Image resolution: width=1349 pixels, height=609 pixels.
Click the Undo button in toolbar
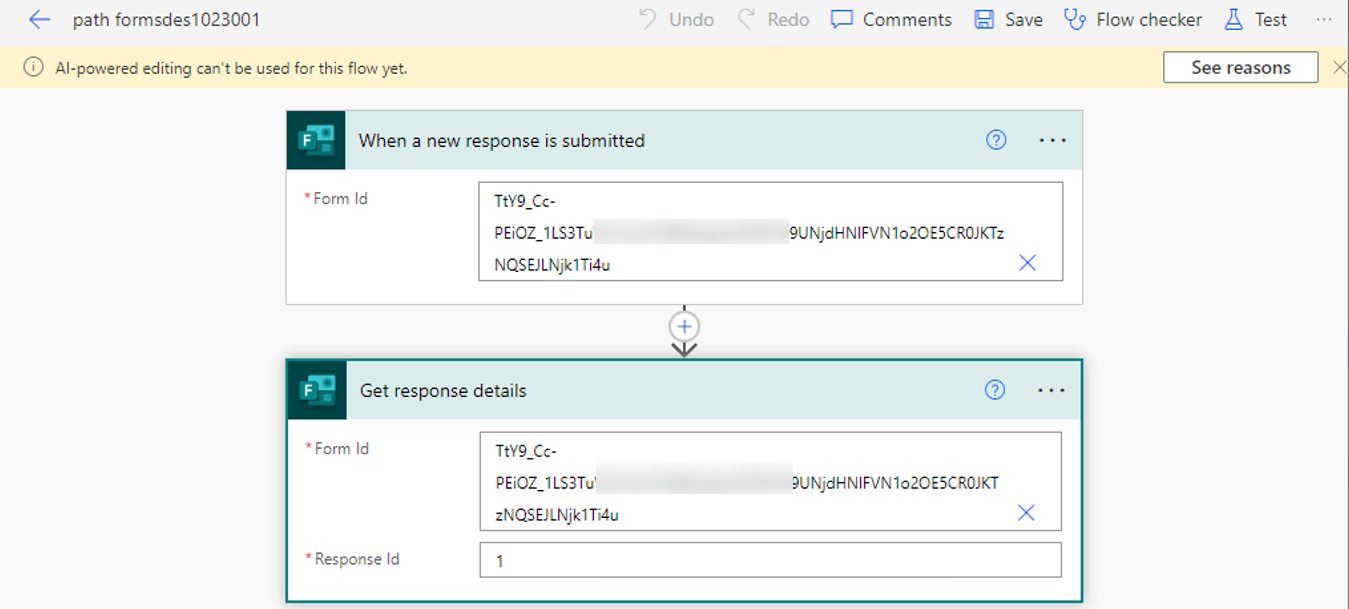677,20
